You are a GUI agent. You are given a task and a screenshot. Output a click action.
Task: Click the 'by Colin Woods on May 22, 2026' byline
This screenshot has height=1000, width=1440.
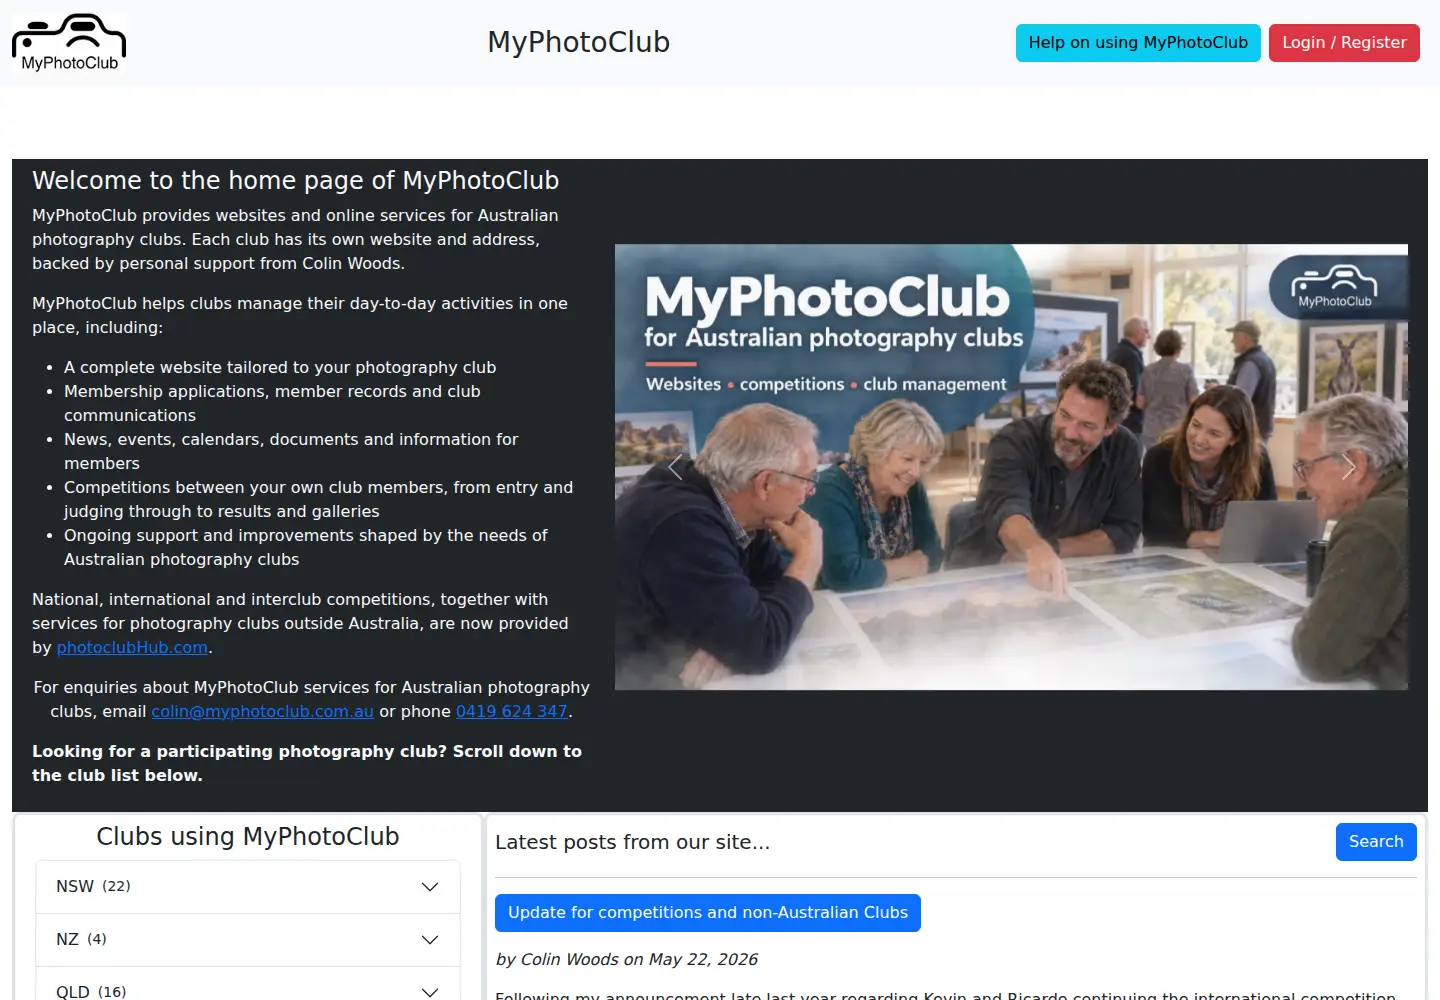coord(627,959)
